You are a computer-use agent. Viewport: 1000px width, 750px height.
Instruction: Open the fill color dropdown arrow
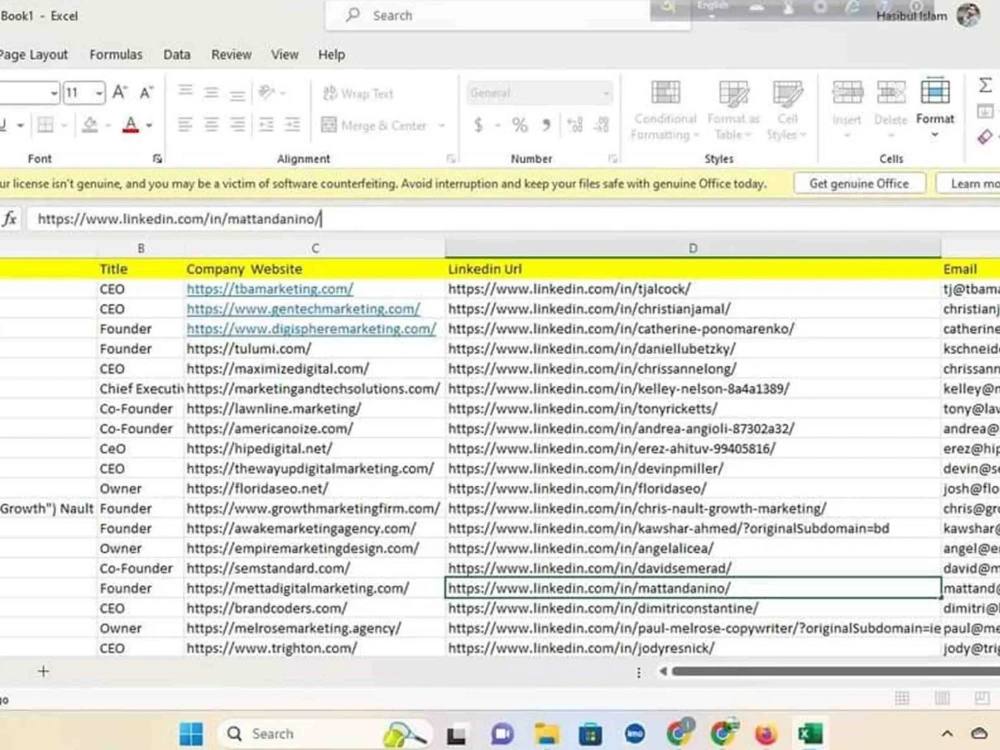(108, 125)
